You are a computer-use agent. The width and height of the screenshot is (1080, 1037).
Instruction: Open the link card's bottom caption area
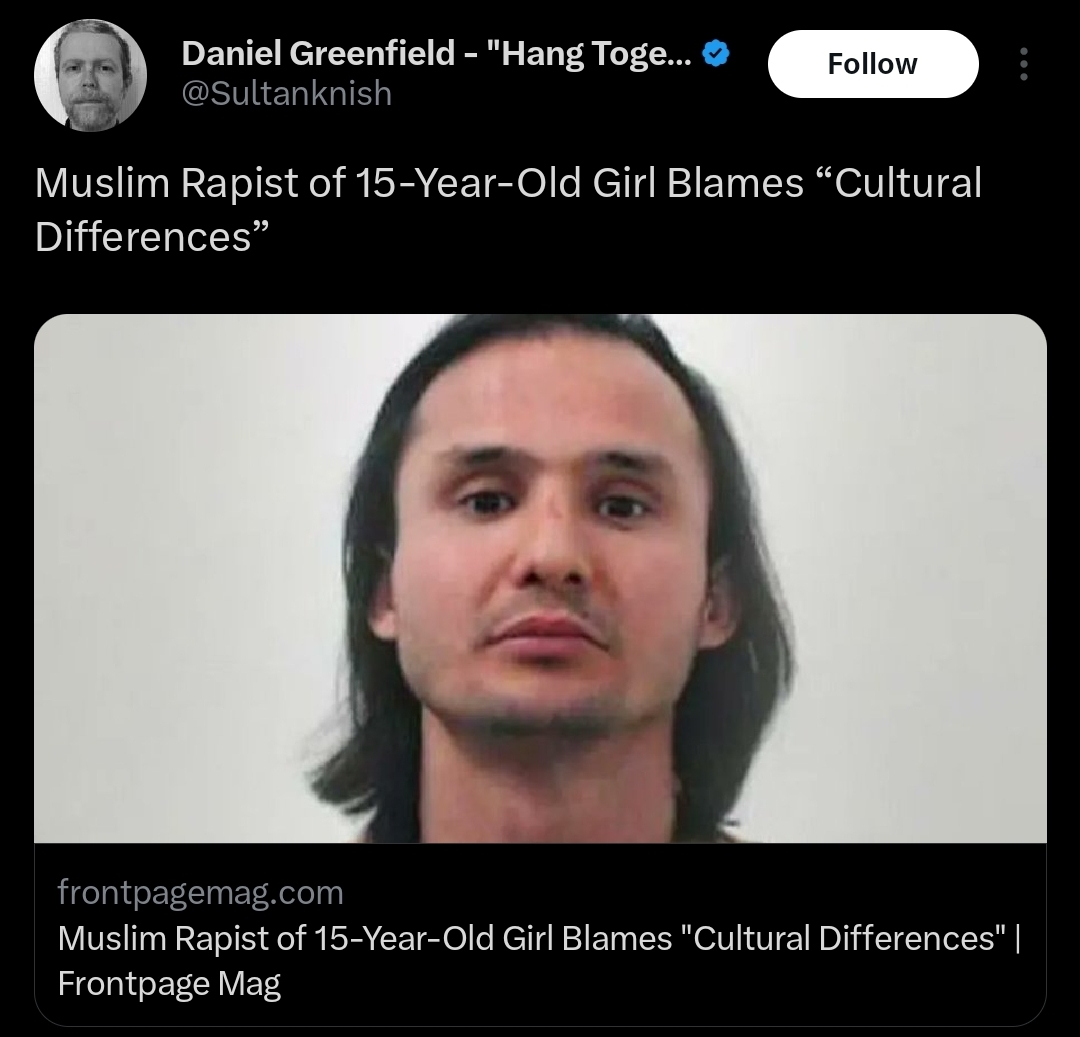(x=540, y=934)
